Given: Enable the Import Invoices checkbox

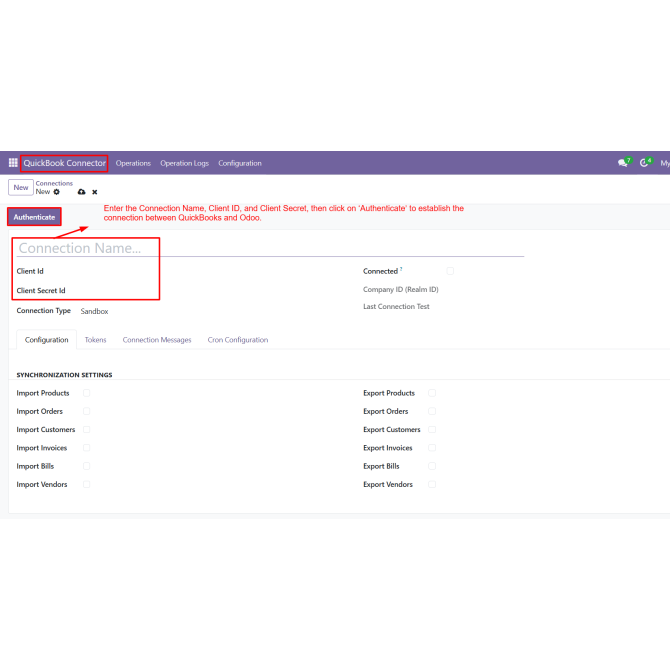Looking at the screenshot, I should pos(87,447).
